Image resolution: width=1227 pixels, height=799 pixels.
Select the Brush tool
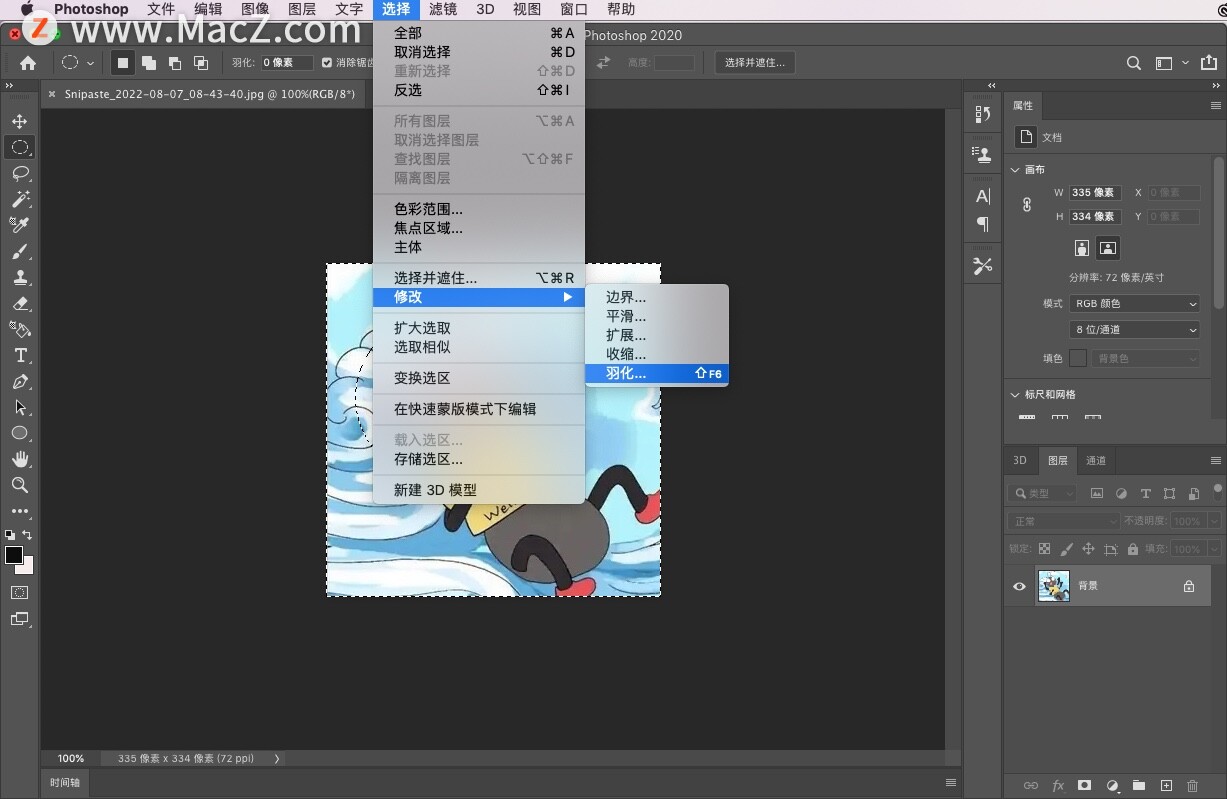(x=20, y=251)
